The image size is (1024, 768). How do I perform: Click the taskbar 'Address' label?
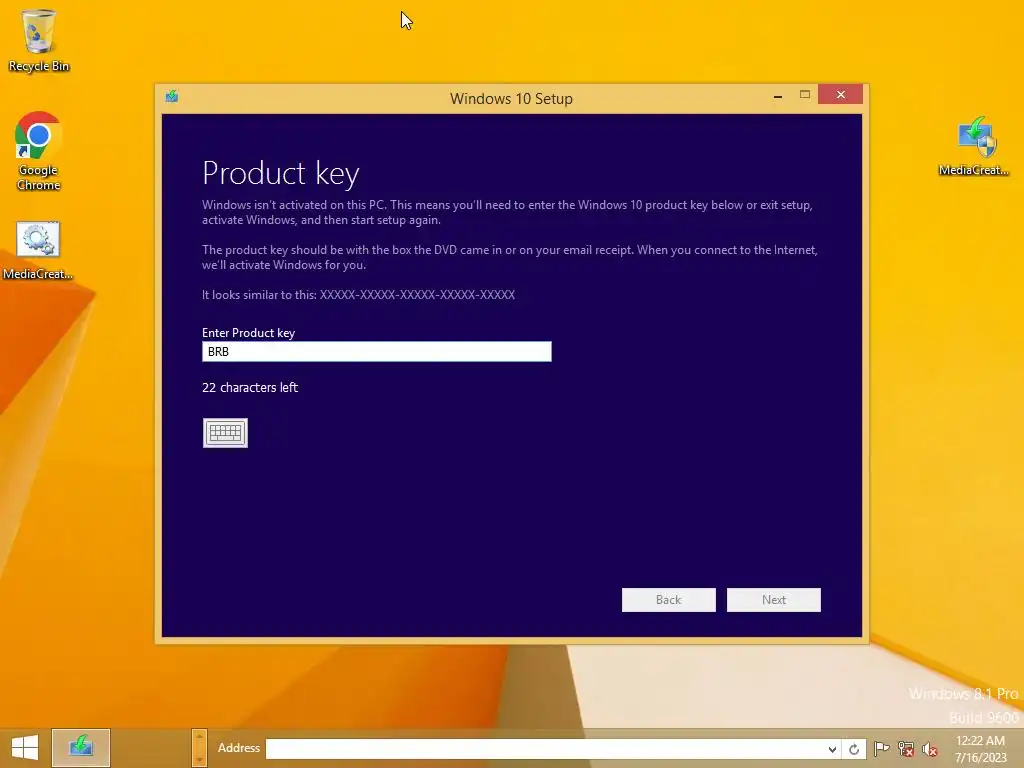[x=238, y=748]
